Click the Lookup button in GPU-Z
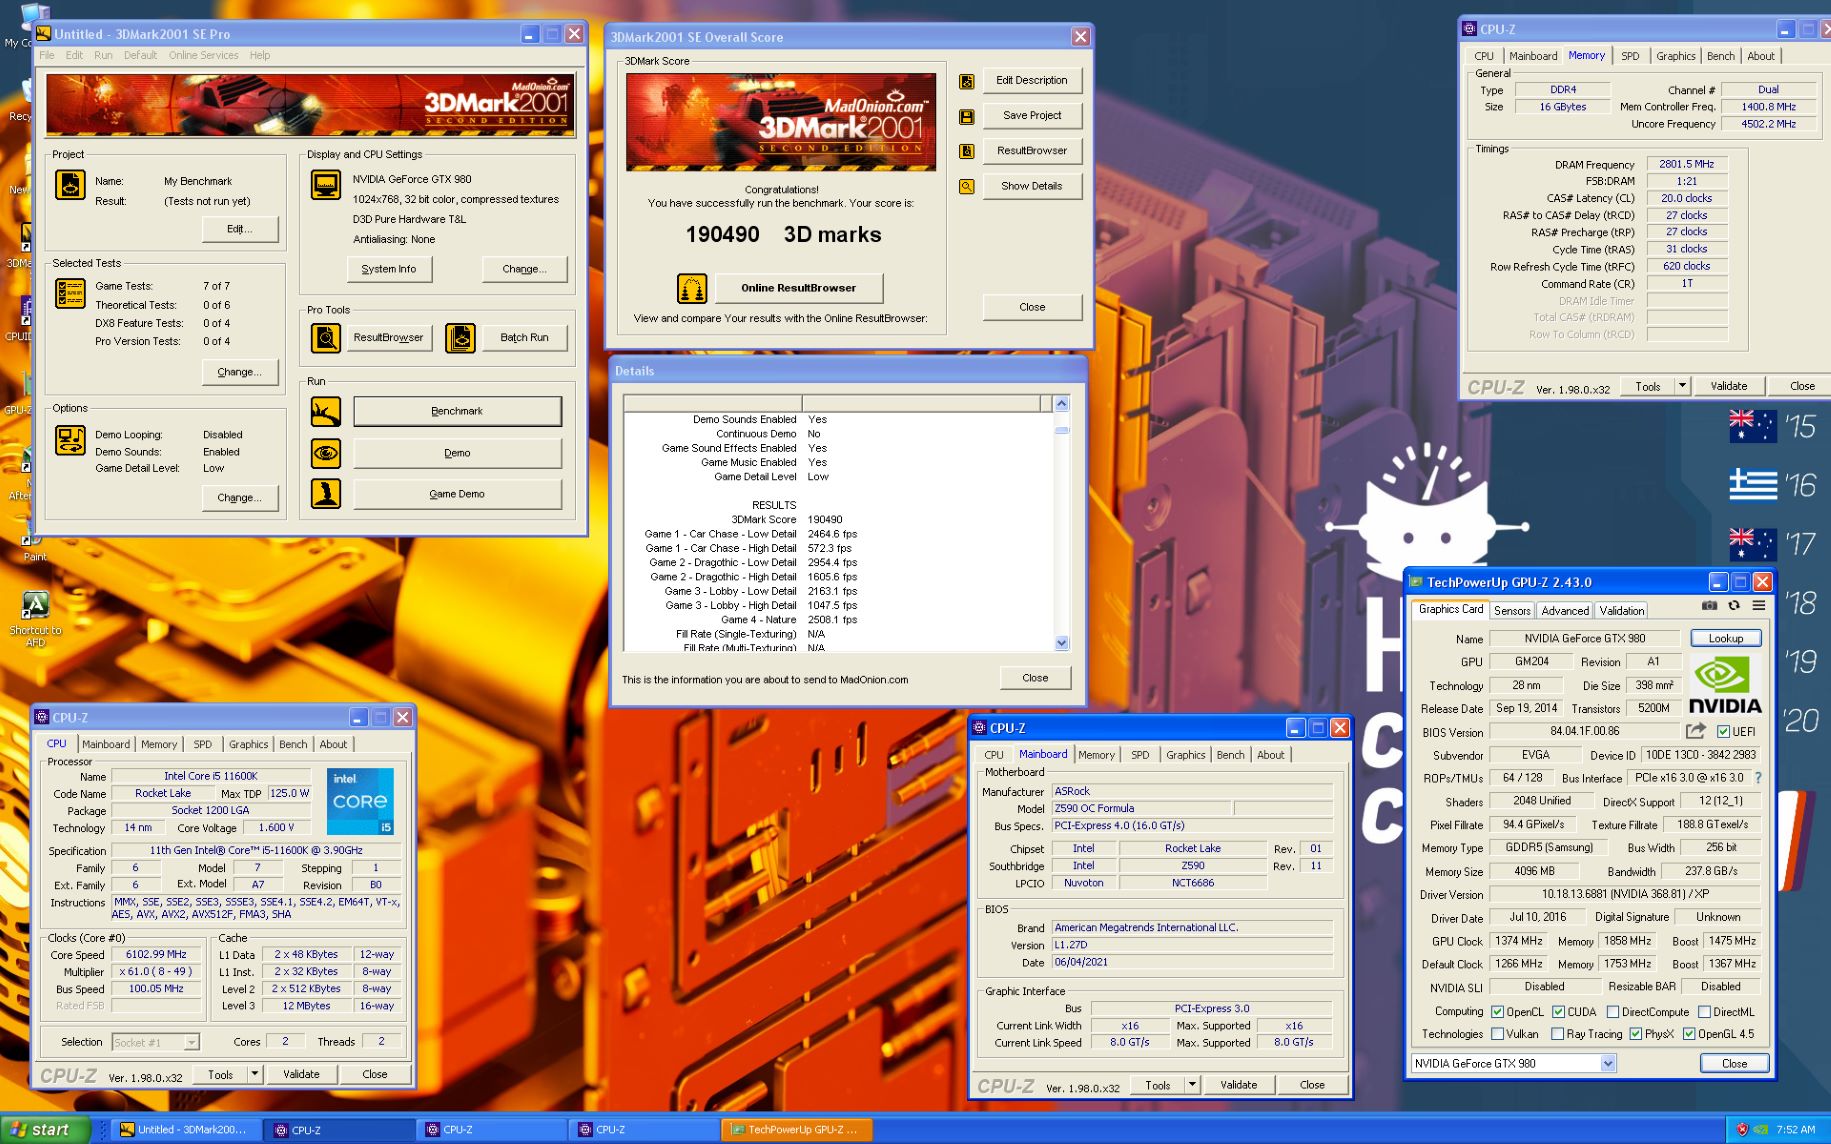The image size is (1831, 1144). pos(1726,638)
